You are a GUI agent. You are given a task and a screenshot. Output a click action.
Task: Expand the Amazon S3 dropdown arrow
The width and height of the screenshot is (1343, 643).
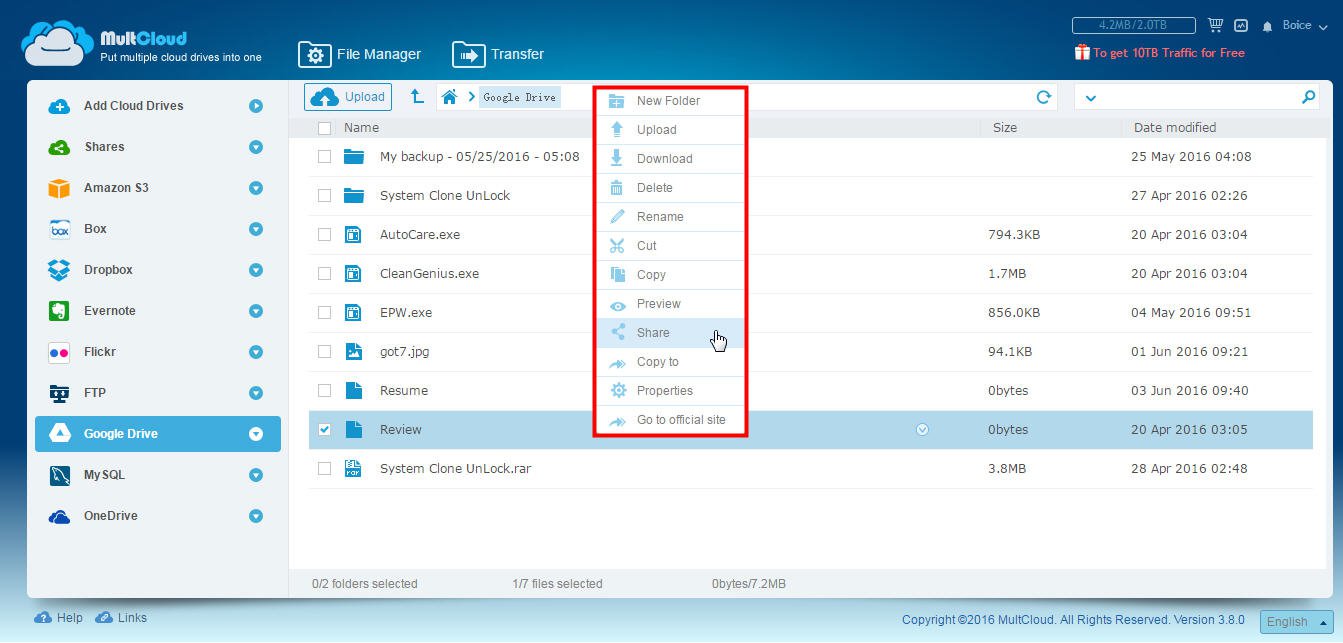pyautogui.click(x=256, y=188)
